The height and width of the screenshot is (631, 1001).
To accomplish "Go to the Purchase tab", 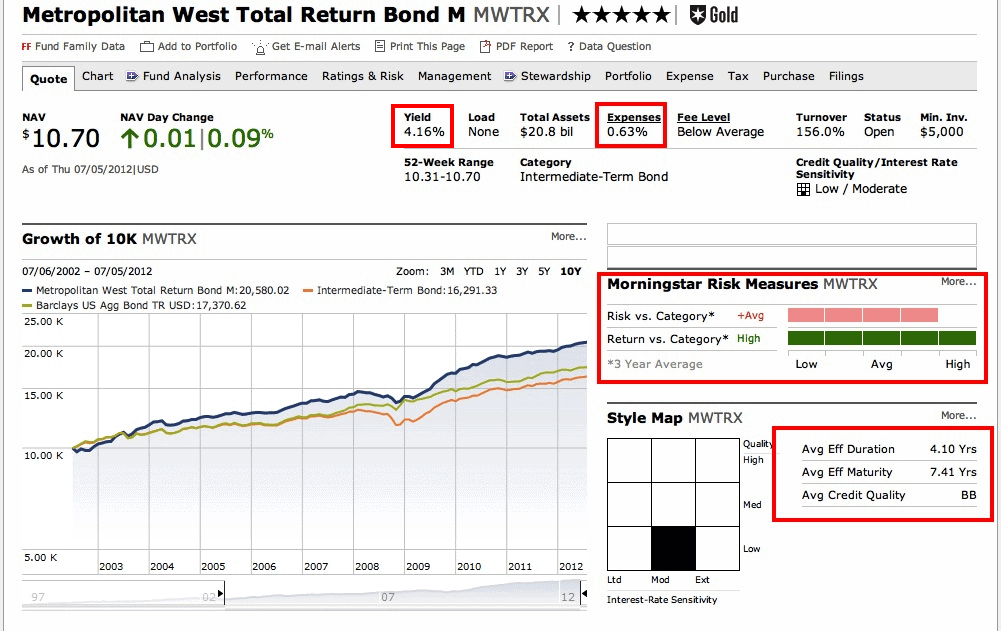I will coord(788,76).
